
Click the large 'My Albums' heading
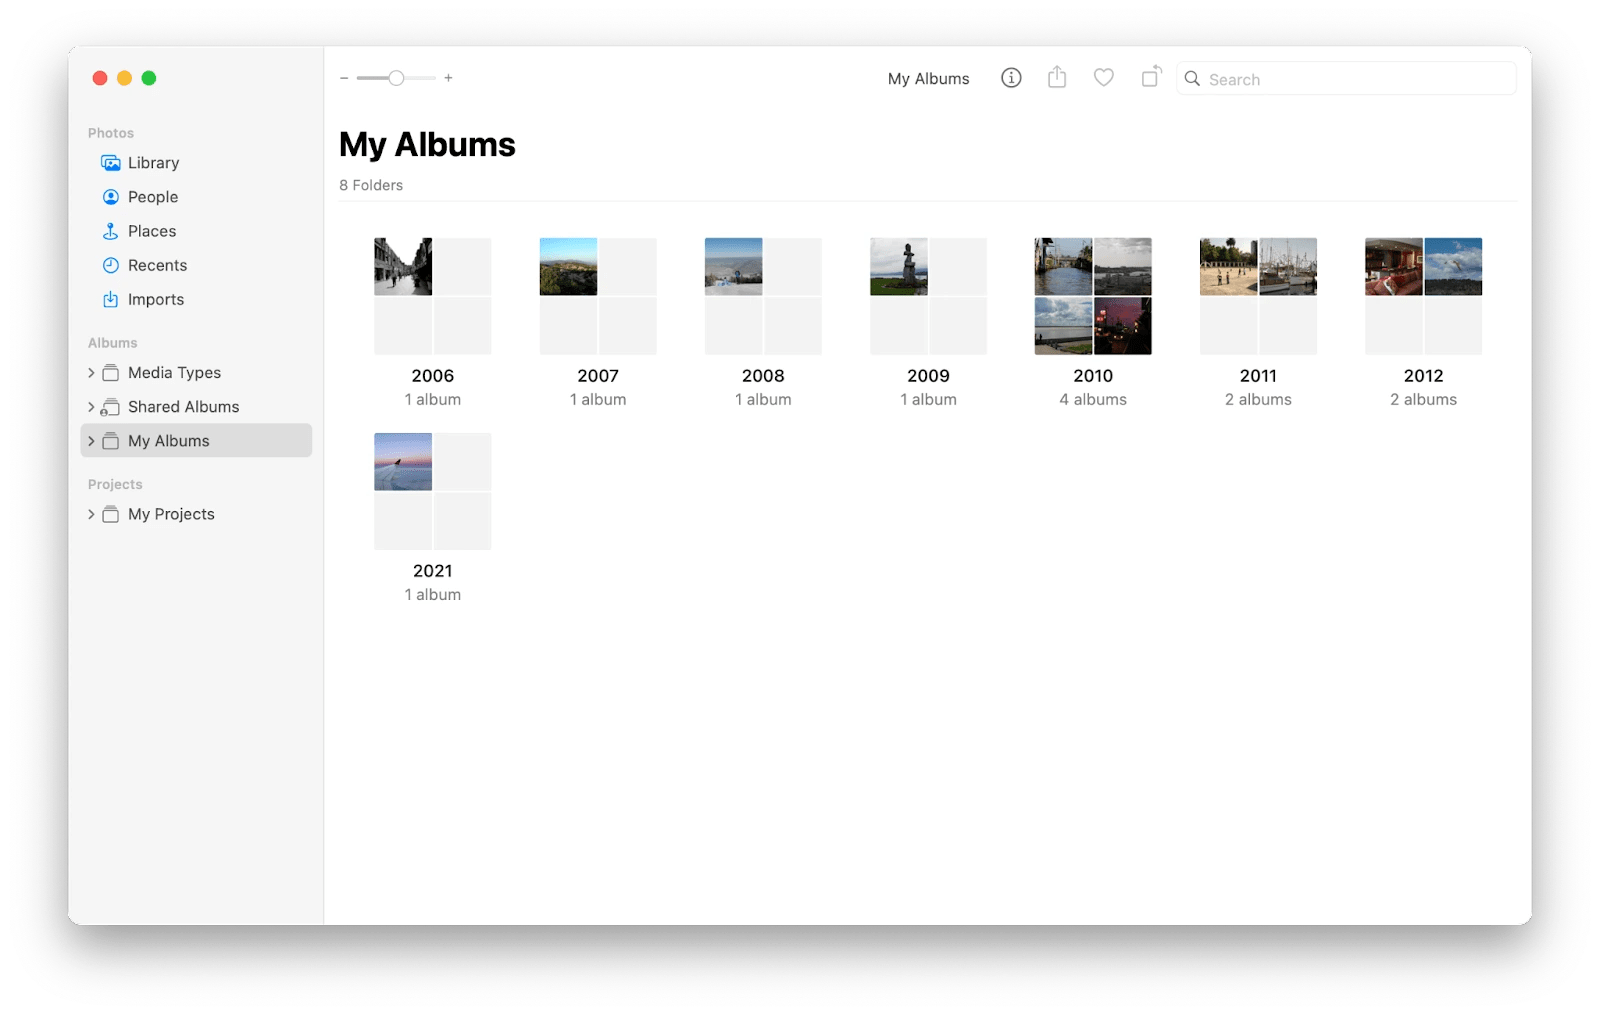point(427,145)
